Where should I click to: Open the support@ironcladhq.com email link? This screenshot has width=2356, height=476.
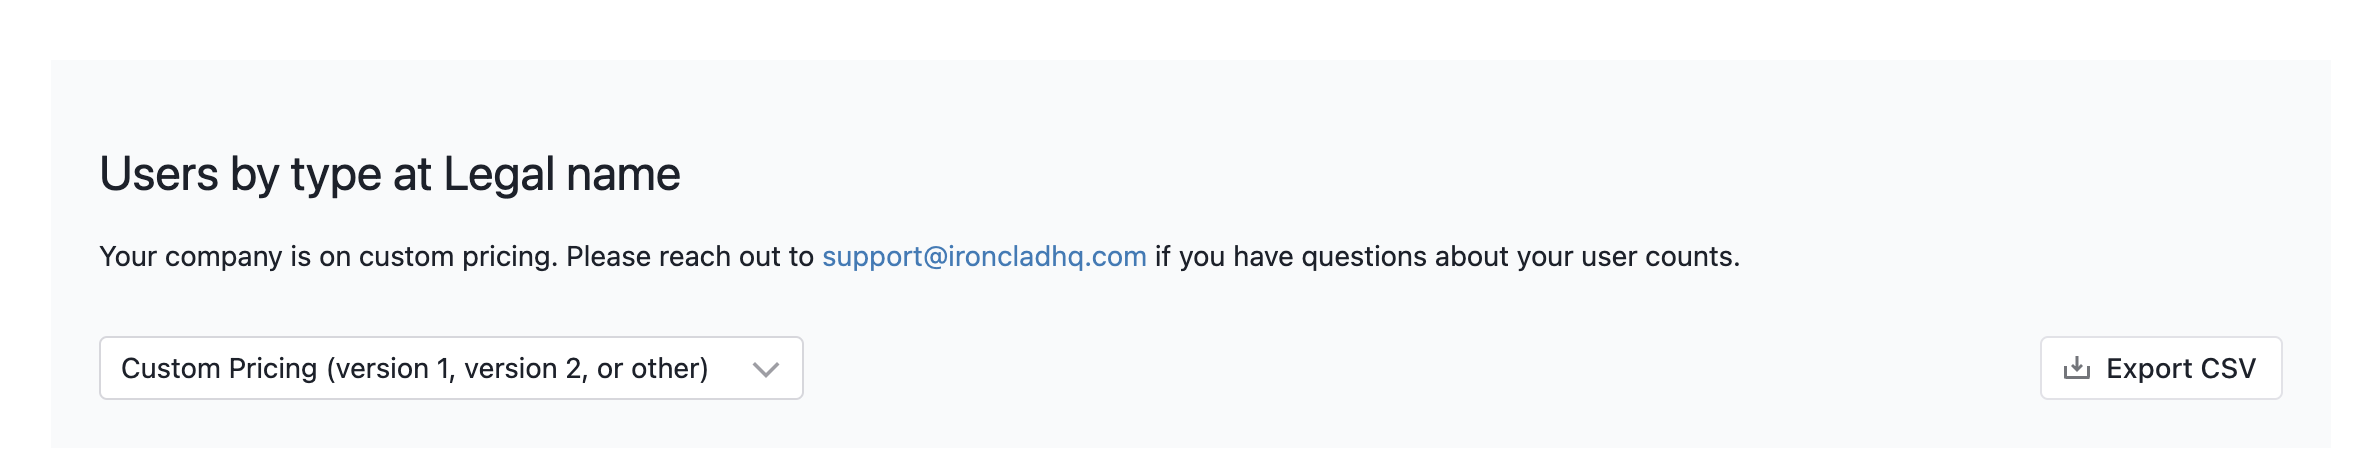984,257
